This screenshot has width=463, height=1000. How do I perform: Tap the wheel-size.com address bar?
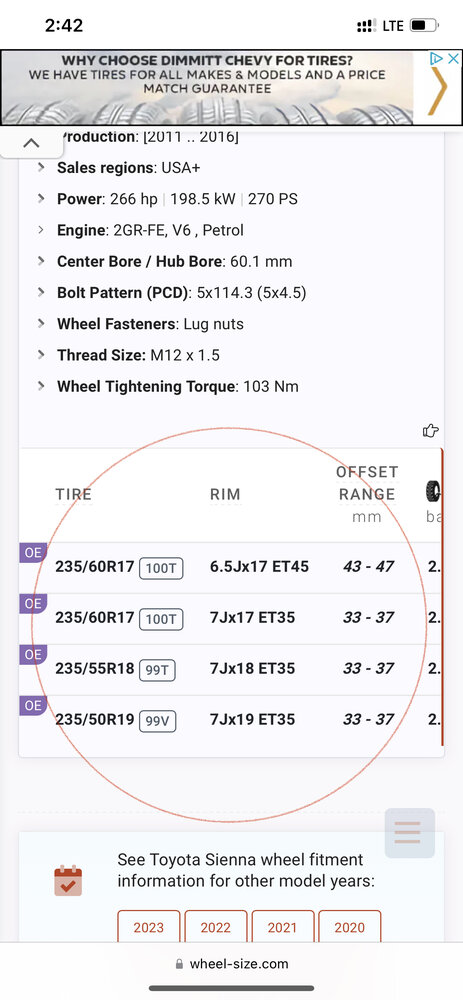coord(232,964)
